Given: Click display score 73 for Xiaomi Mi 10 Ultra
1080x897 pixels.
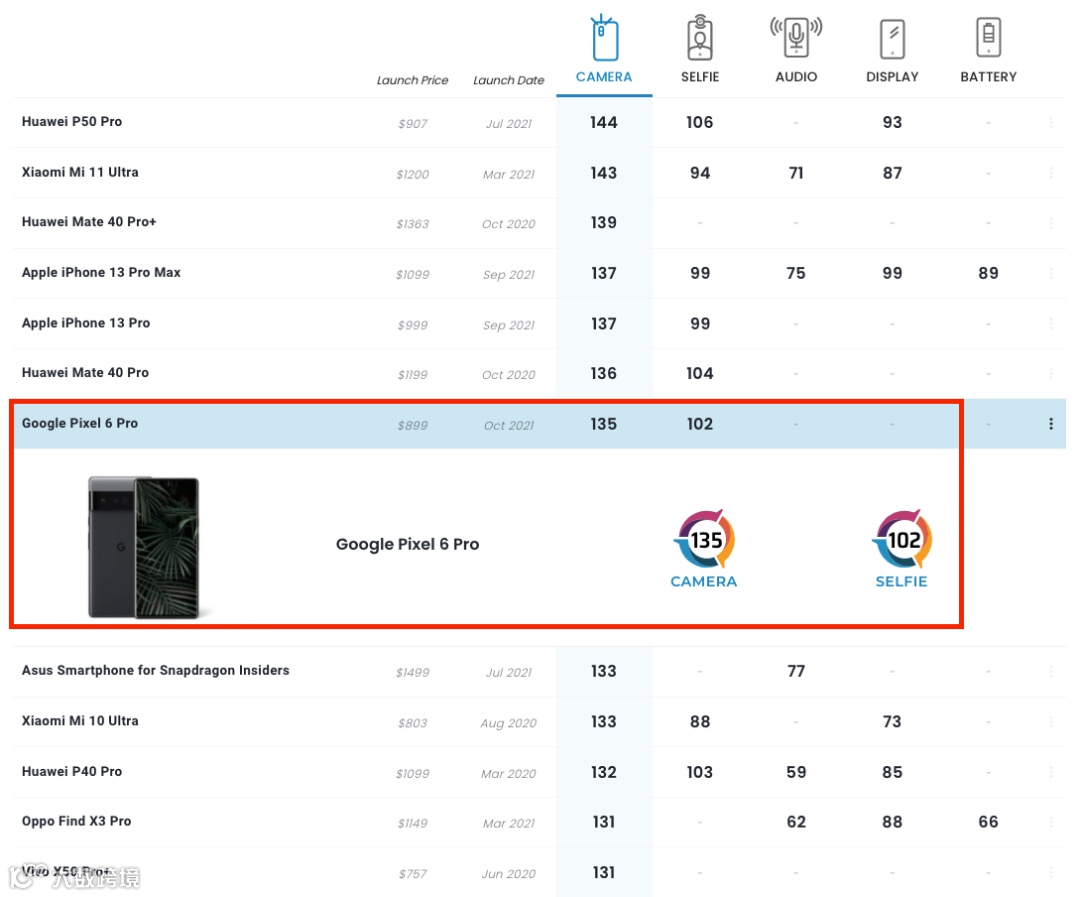Looking at the screenshot, I should (x=893, y=722).
